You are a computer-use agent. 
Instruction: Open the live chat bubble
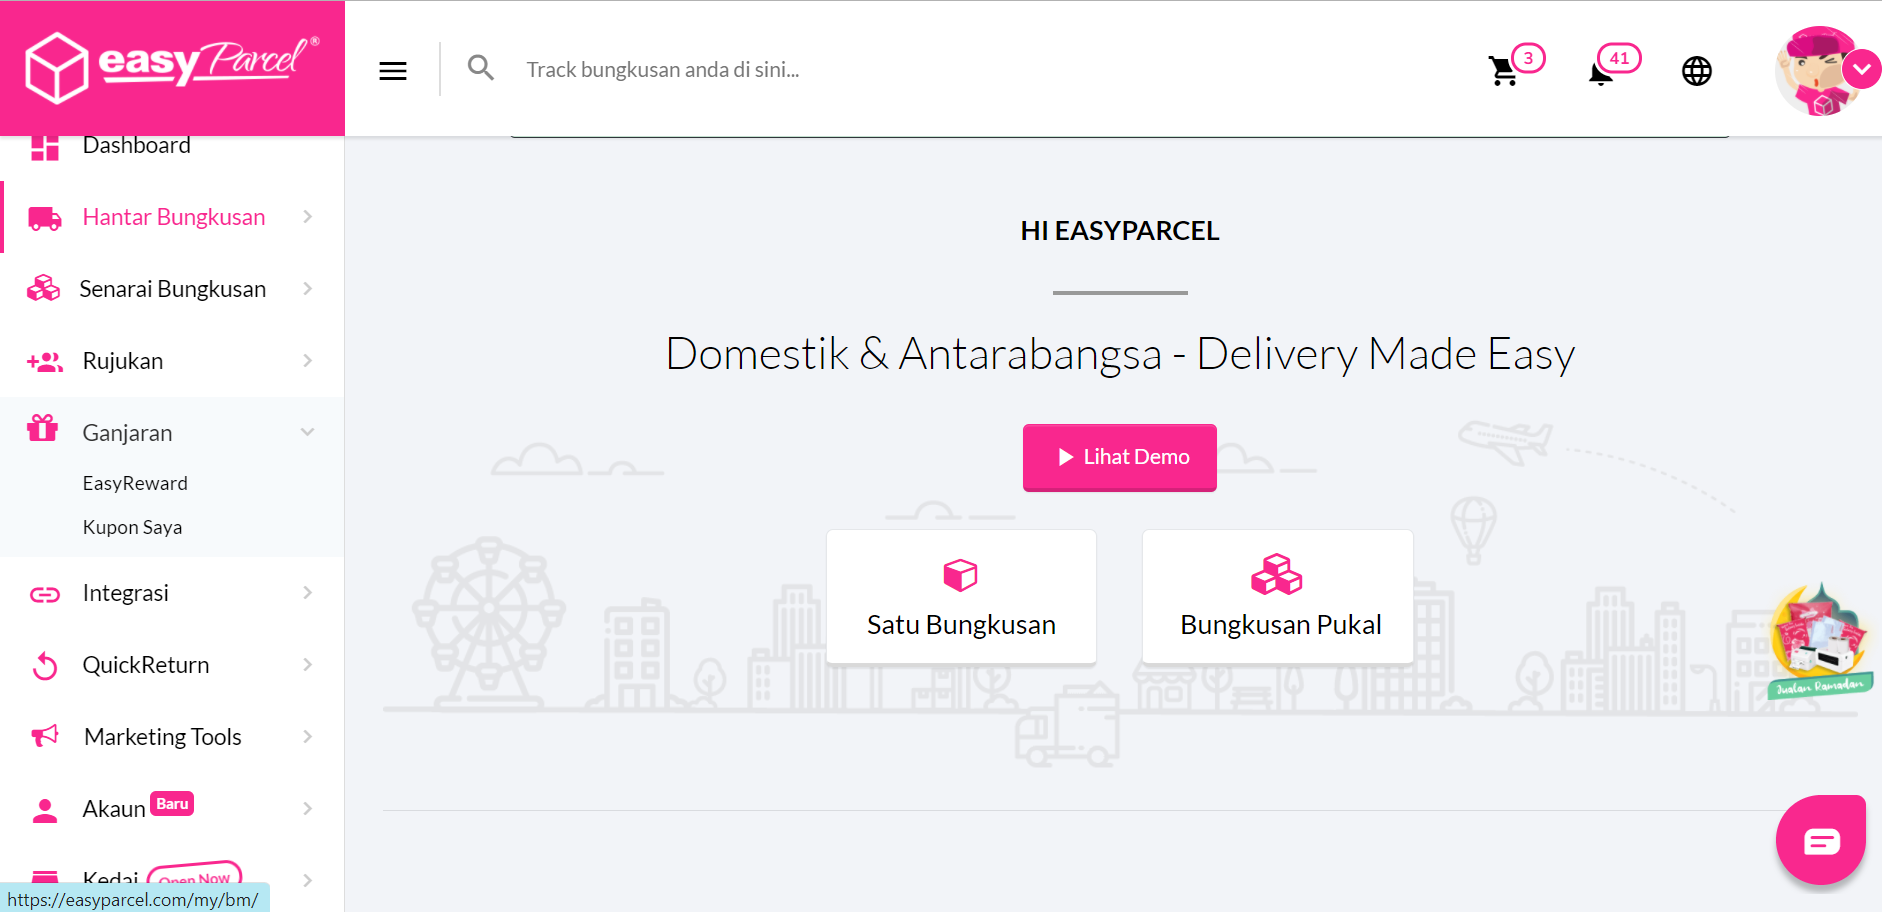point(1820,840)
